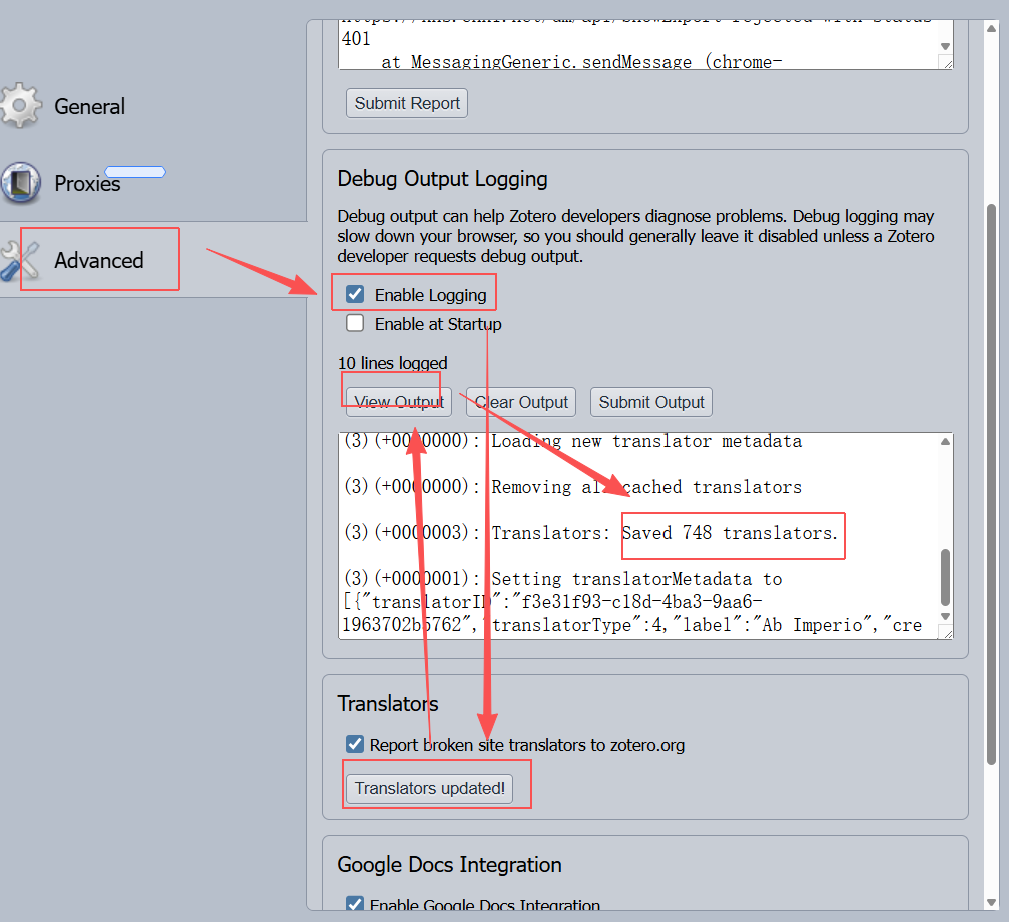The width and height of the screenshot is (1009, 922).
Task: Click the main page vertical scrollbar thumb
Action: click(992, 484)
